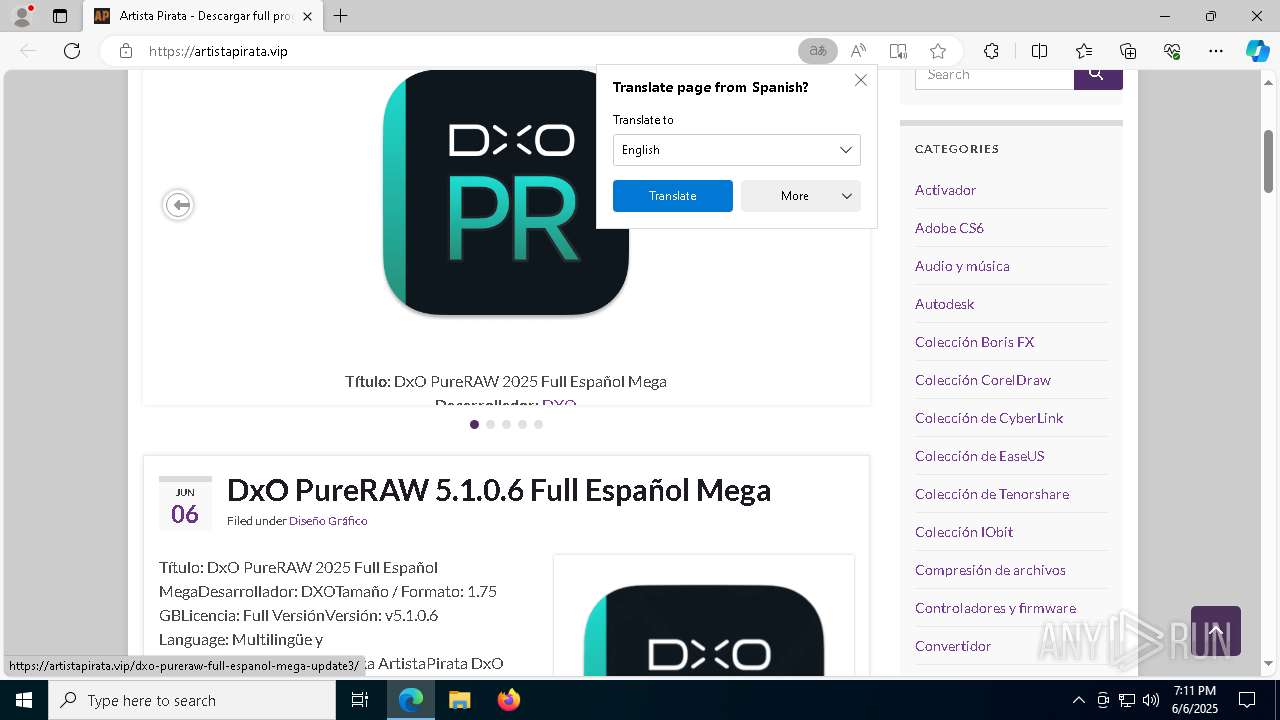This screenshot has height=720, width=1280.
Task: Click the taskbar search box
Action: [x=192, y=700]
